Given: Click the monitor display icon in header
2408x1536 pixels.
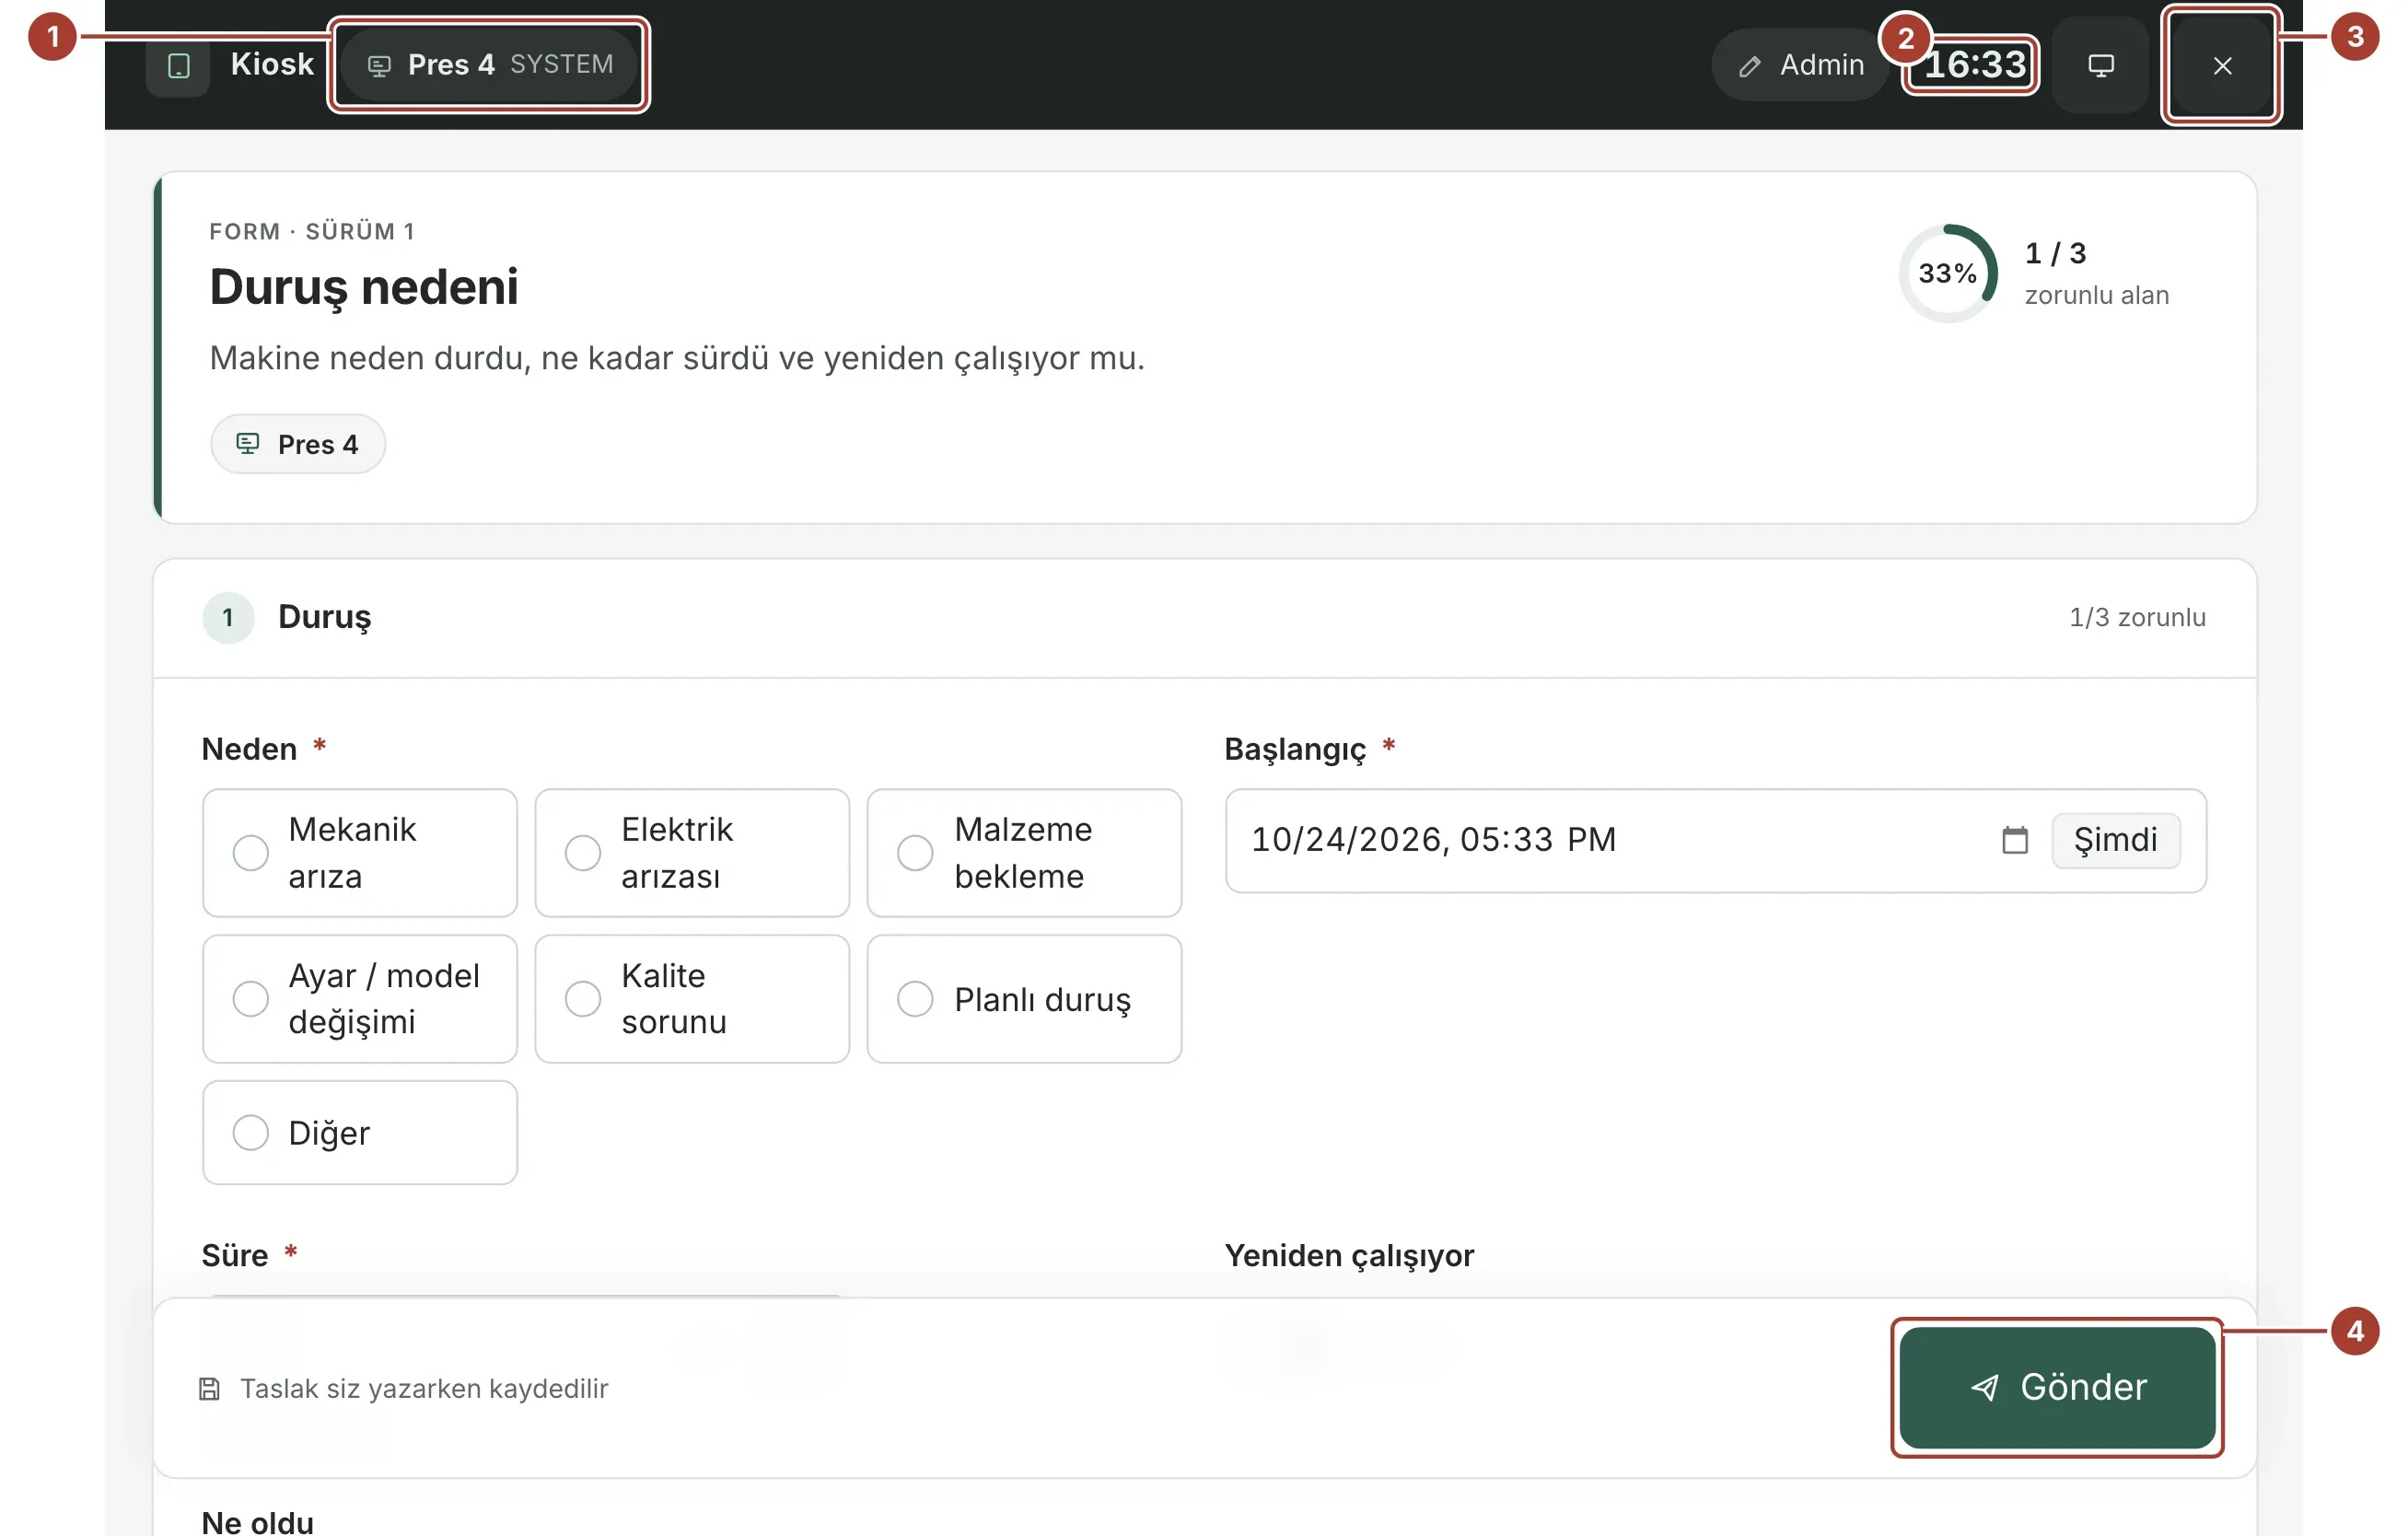Looking at the screenshot, I should tap(2100, 65).
